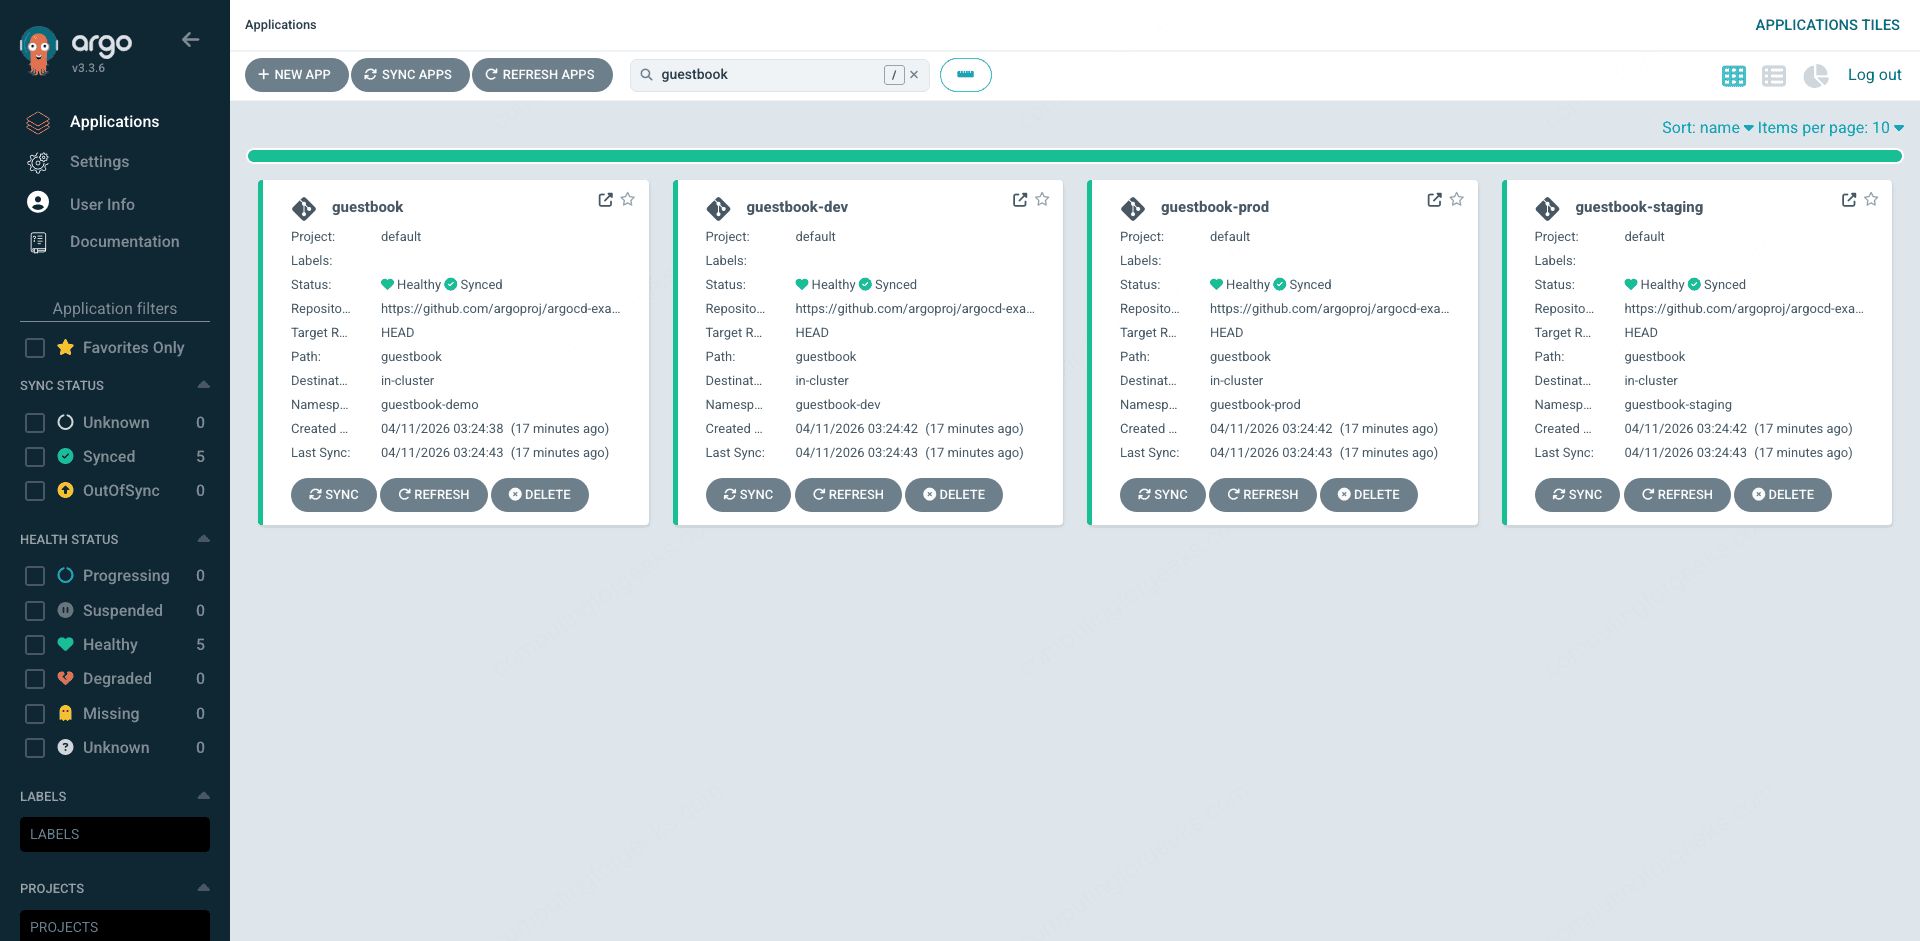
Task: Check the Healthy health status filter
Action: [x=34, y=644]
